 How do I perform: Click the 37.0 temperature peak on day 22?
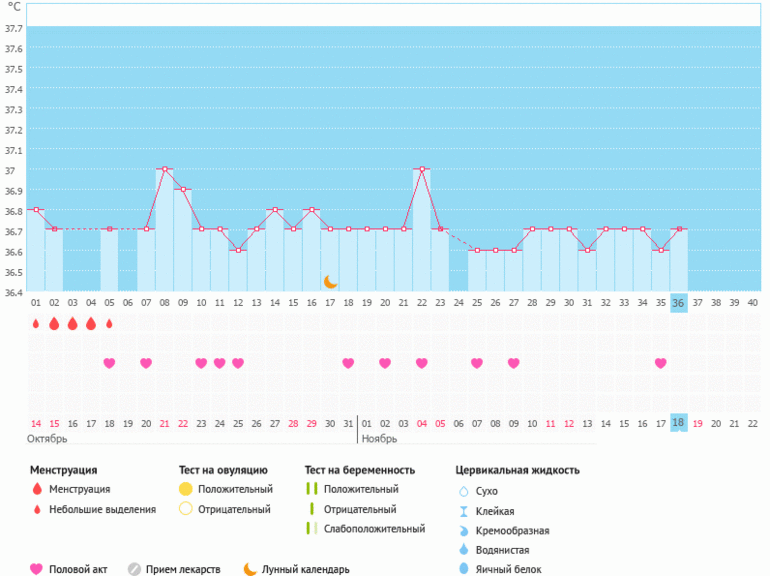[422, 169]
